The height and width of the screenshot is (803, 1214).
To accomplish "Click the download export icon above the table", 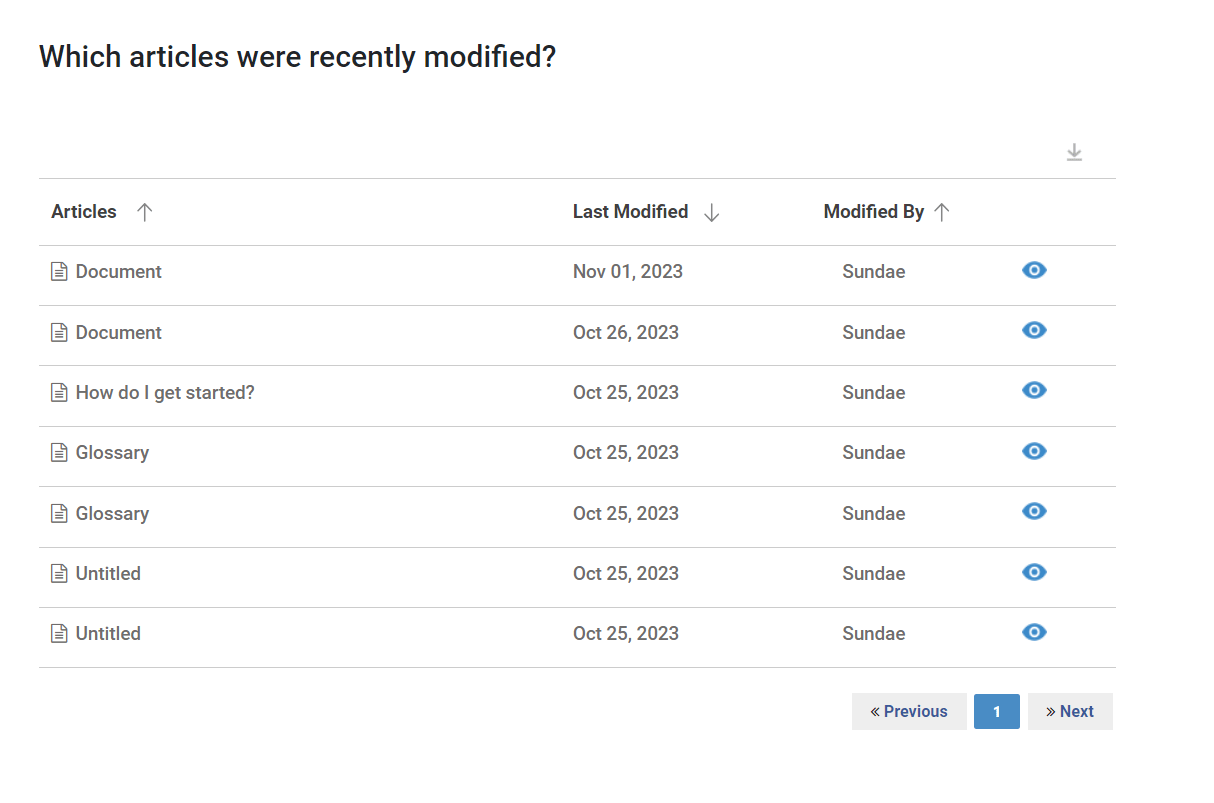I will [1074, 152].
